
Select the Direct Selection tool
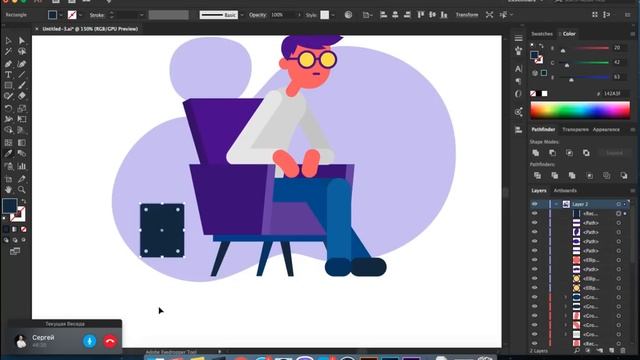22,40
